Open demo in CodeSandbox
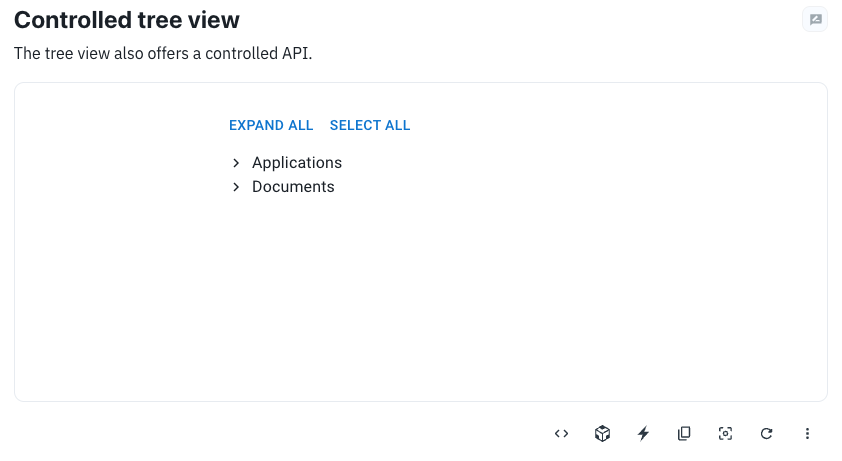The image size is (842, 461). (603, 433)
